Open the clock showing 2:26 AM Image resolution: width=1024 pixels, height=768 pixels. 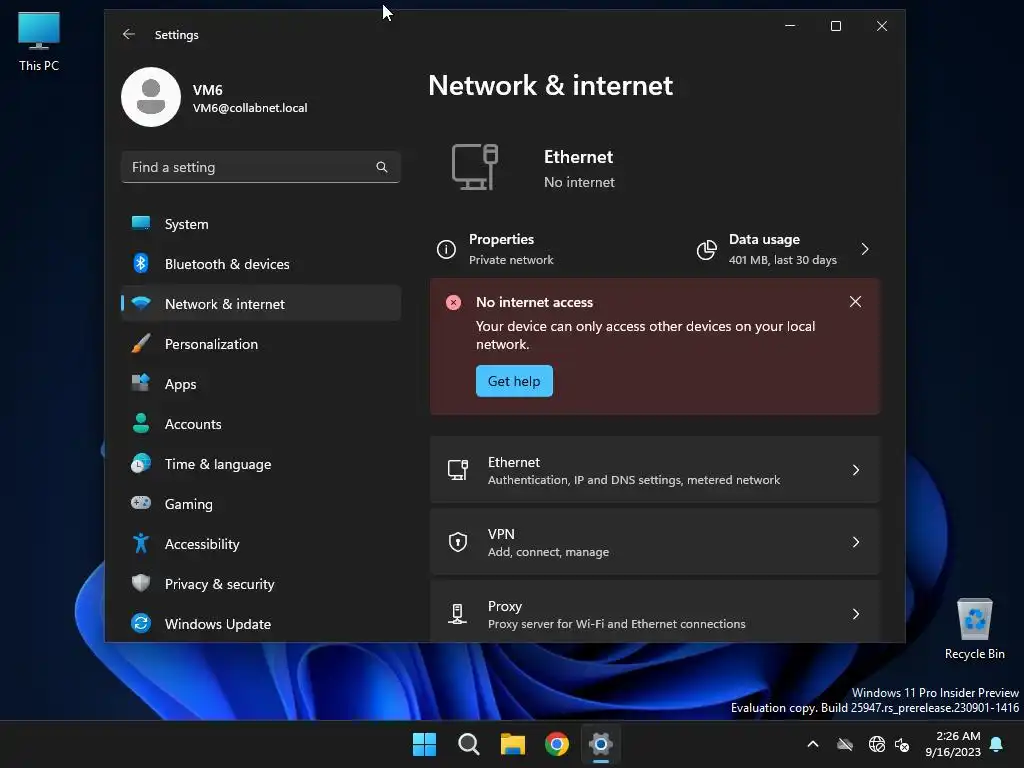pyautogui.click(x=953, y=744)
